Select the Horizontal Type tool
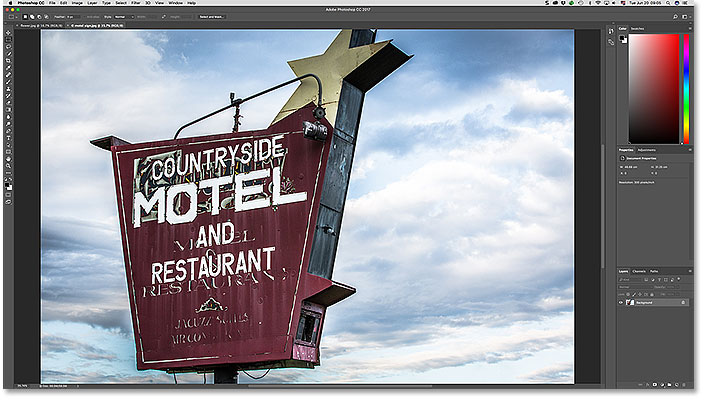Screen dimensions: 704x400 [9, 138]
